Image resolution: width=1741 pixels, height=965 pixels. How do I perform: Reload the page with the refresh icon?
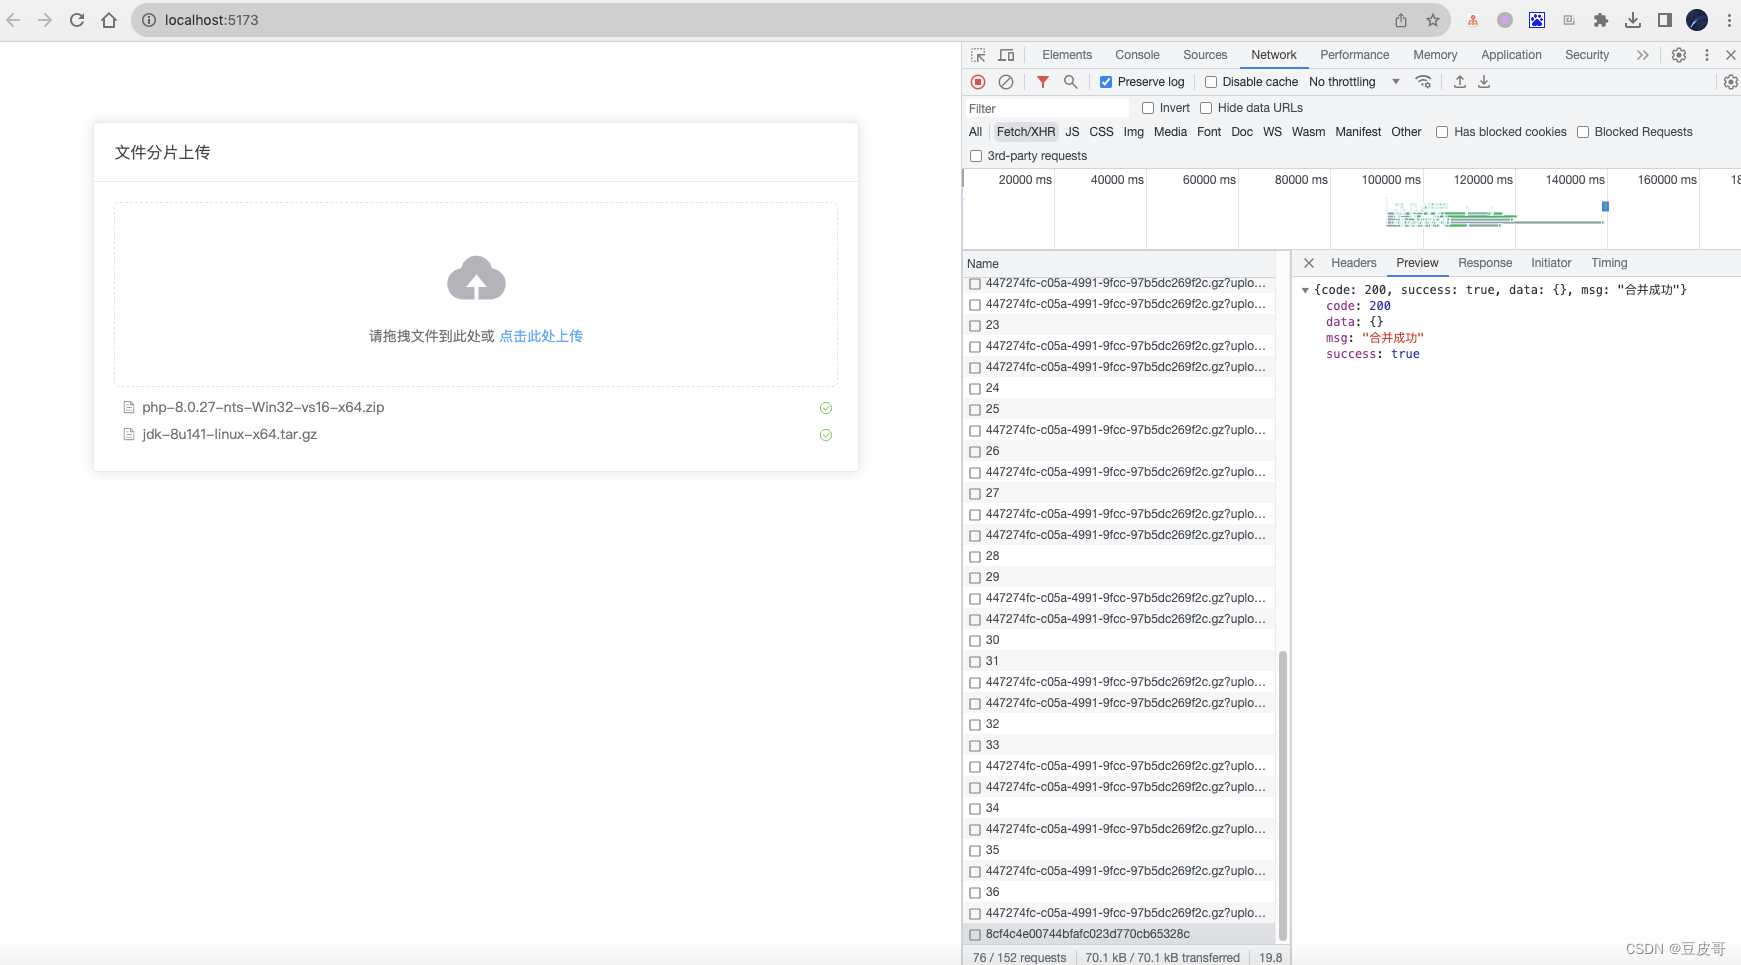tap(77, 20)
